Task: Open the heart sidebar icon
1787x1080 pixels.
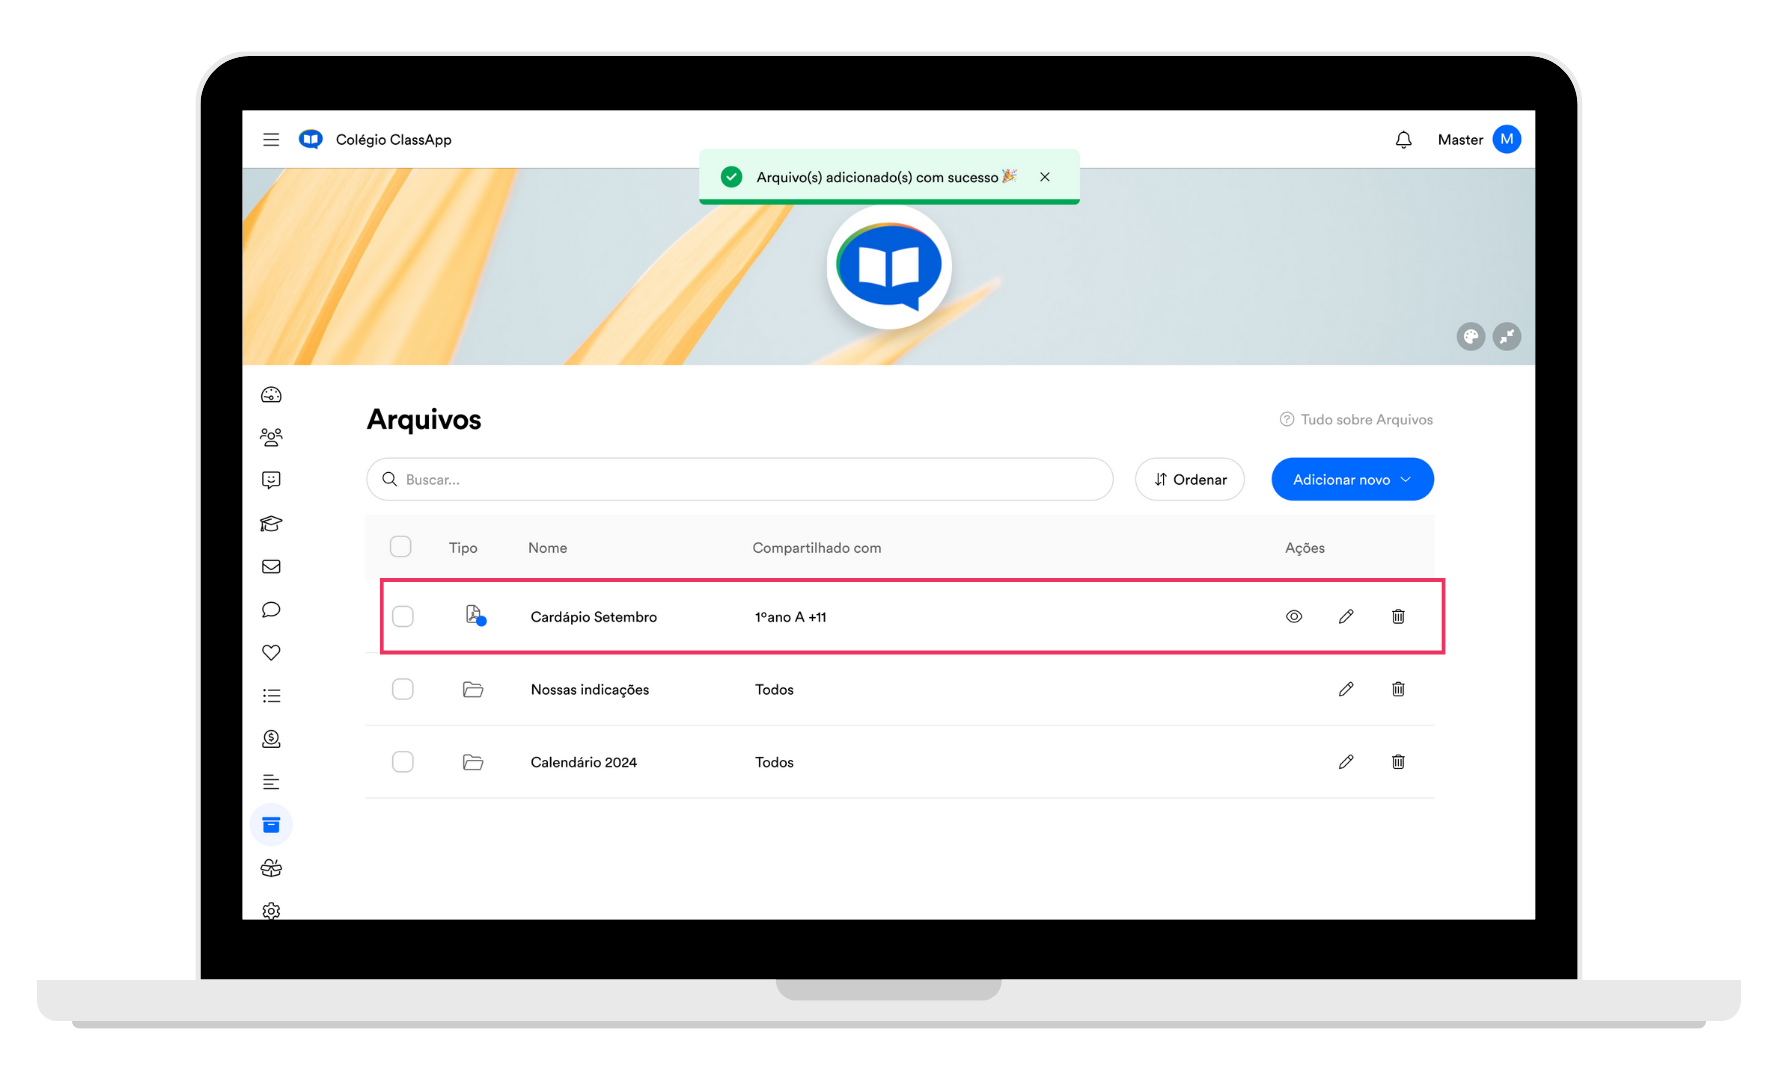Action: 271,652
